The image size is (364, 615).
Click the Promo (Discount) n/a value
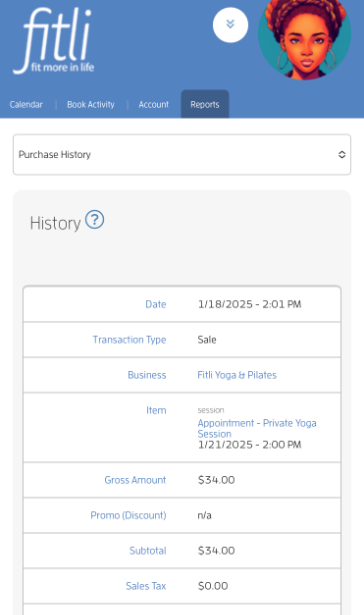tap(204, 515)
